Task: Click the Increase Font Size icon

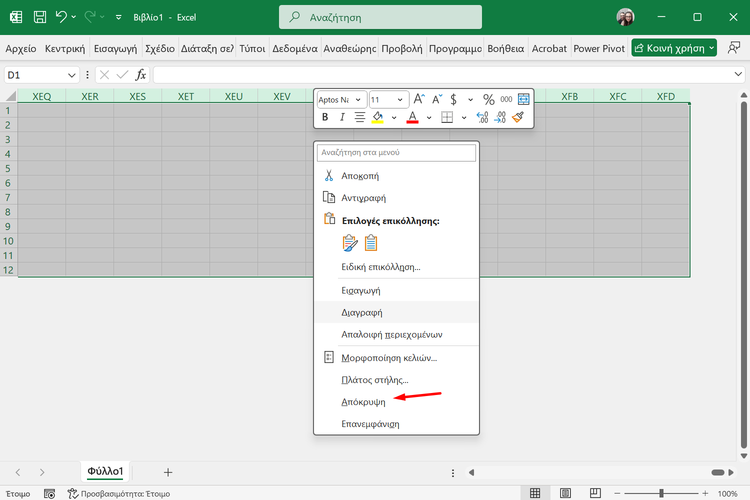Action: click(x=420, y=99)
